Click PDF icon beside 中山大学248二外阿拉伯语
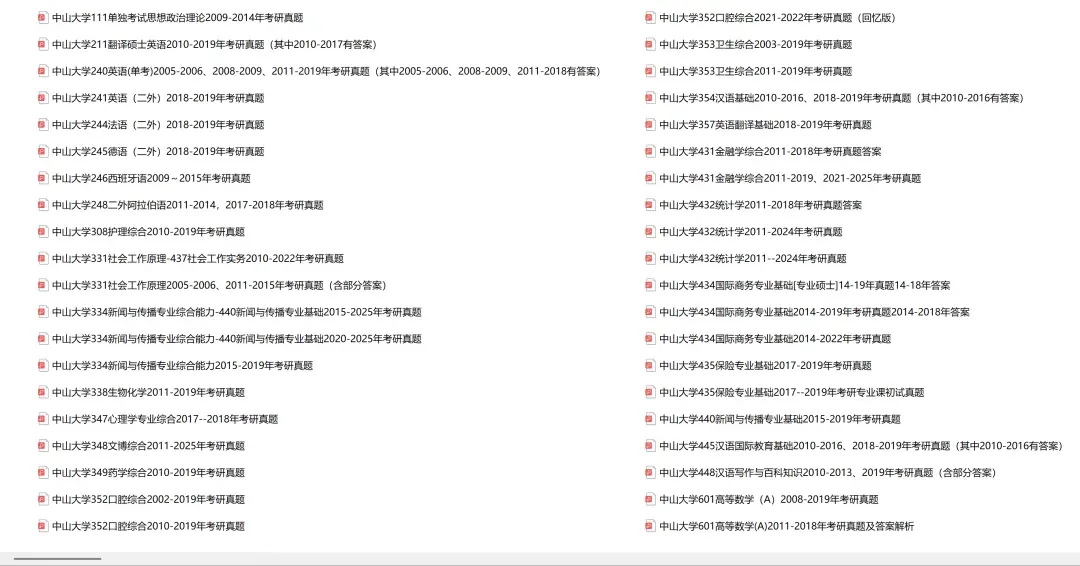 click(x=43, y=205)
